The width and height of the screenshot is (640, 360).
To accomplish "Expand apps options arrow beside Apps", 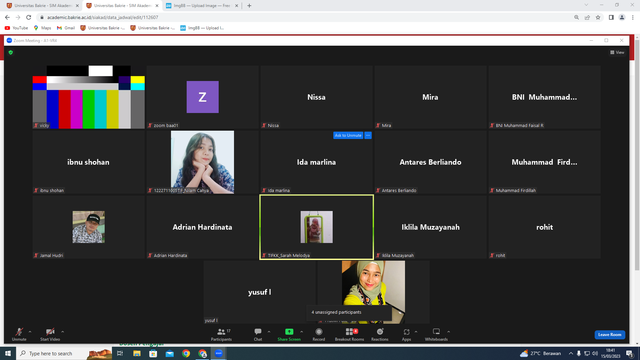I will pyautogui.click(x=416, y=331).
